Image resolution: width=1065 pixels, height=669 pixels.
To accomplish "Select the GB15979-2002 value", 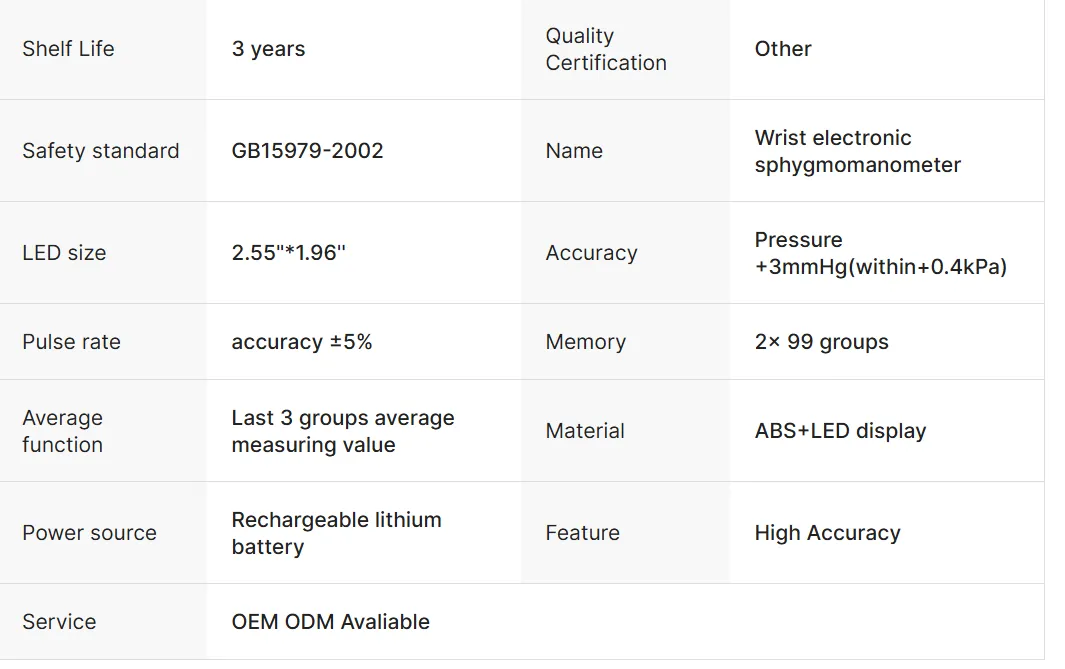I will [x=307, y=151].
